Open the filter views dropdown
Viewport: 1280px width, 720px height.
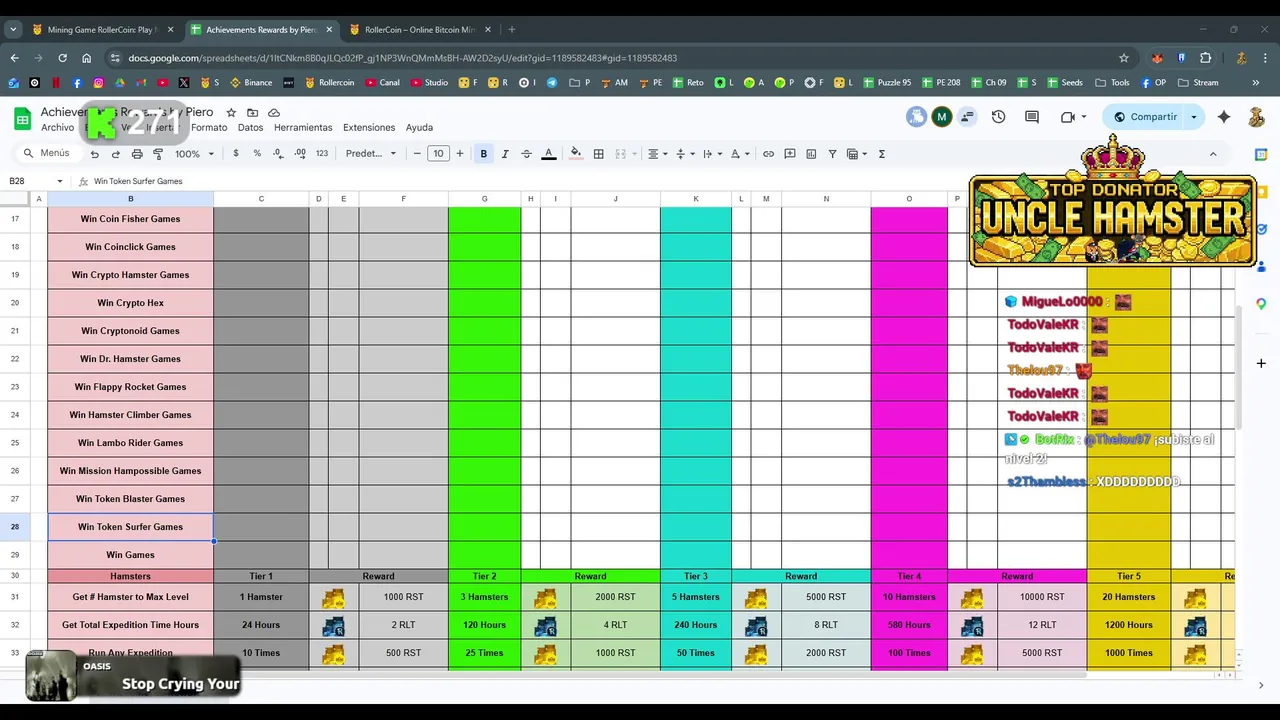857,154
